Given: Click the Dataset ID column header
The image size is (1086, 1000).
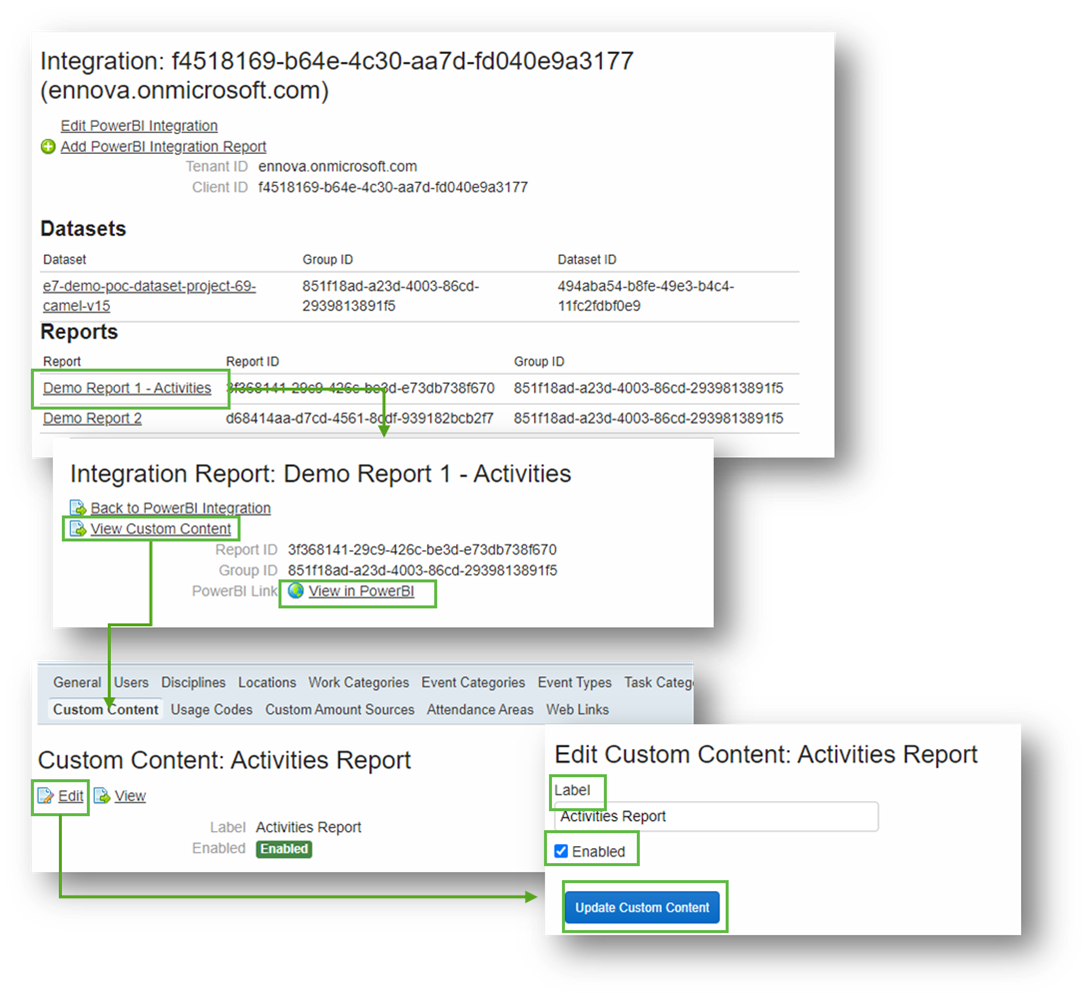Looking at the screenshot, I should point(587,260).
